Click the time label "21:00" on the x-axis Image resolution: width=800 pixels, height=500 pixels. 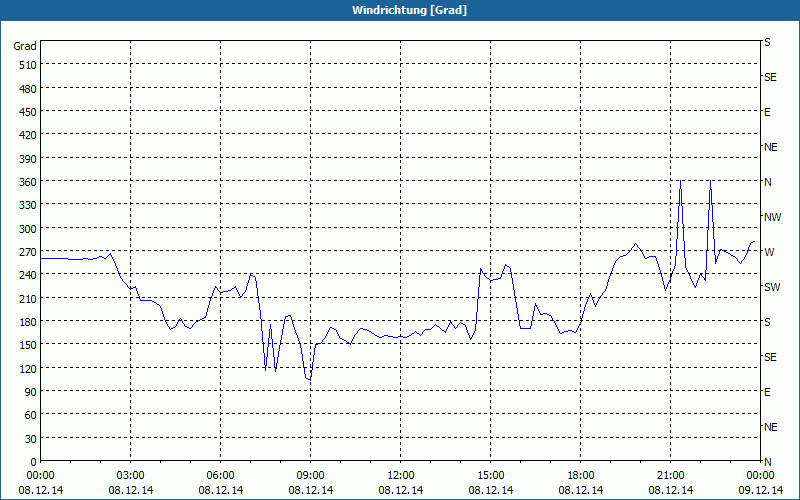point(671,476)
